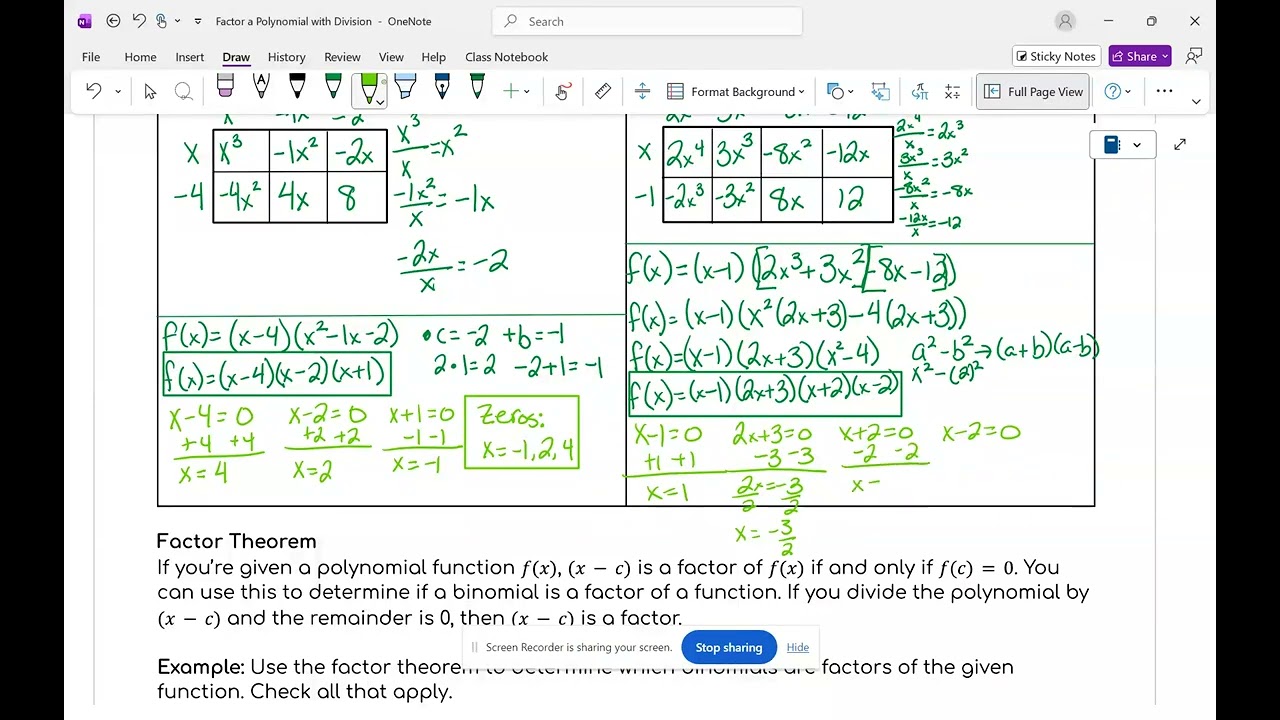
Task: Choose the Lasso Select tool
Action: click(183, 91)
